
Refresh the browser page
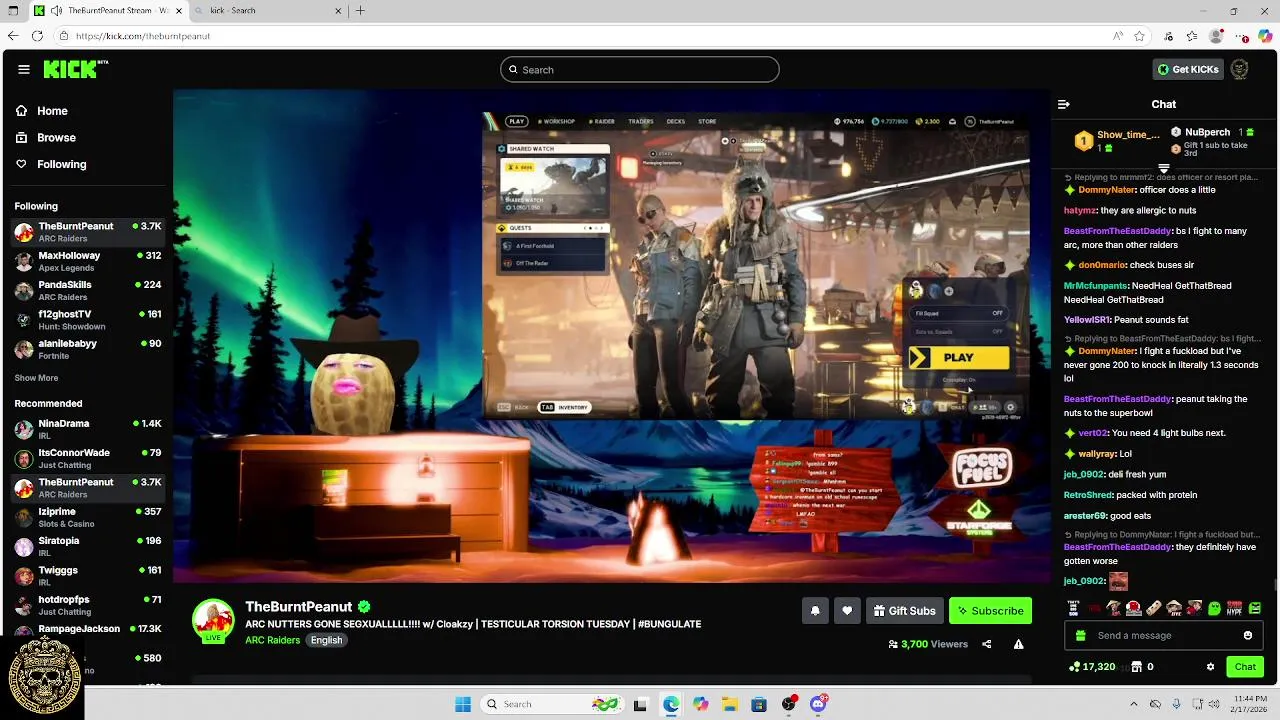[x=37, y=36]
